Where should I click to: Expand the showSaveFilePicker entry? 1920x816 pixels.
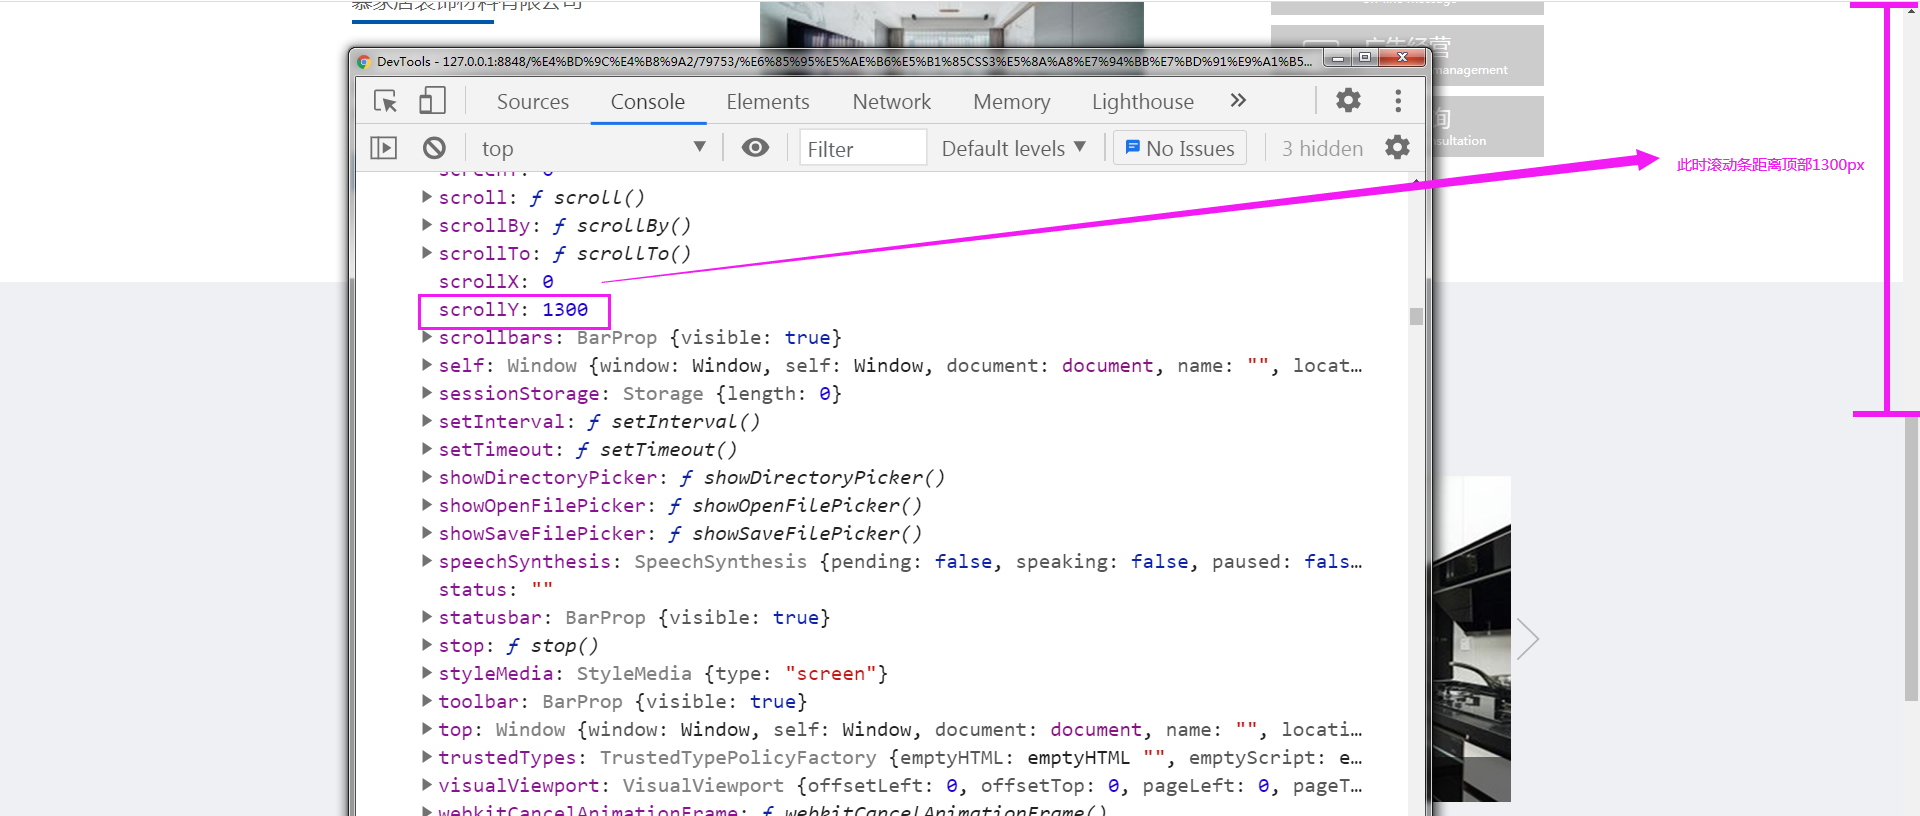[427, 533]
